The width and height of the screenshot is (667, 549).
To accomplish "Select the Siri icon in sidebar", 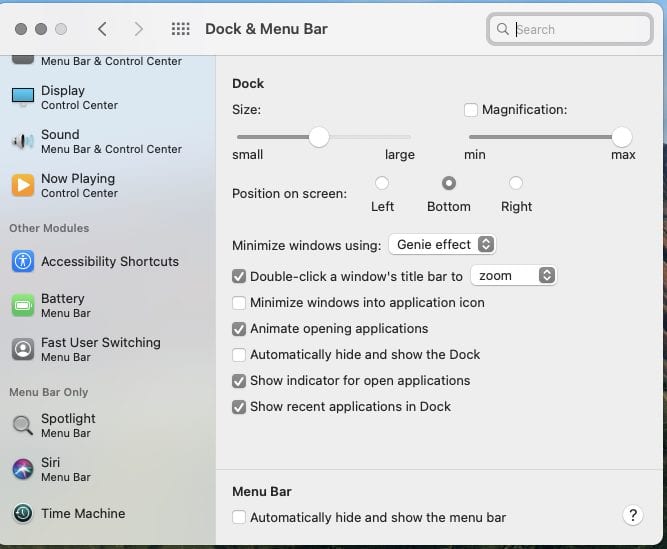I will tap(23, 469).
